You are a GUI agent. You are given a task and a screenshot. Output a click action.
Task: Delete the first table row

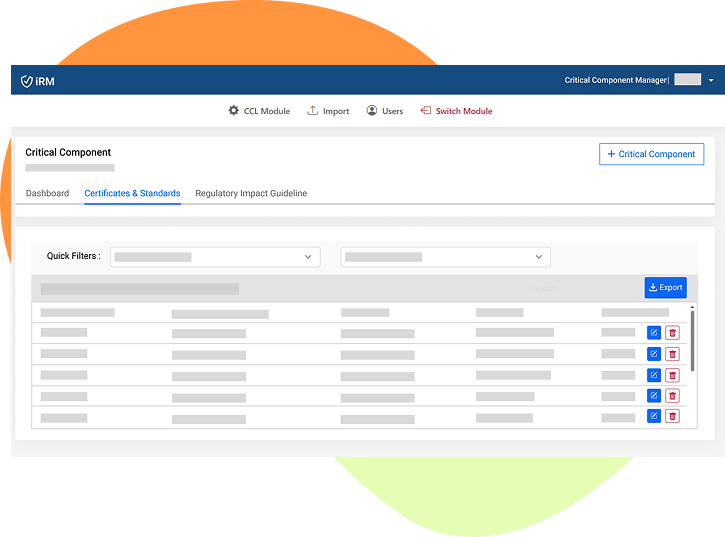point(672,333)
